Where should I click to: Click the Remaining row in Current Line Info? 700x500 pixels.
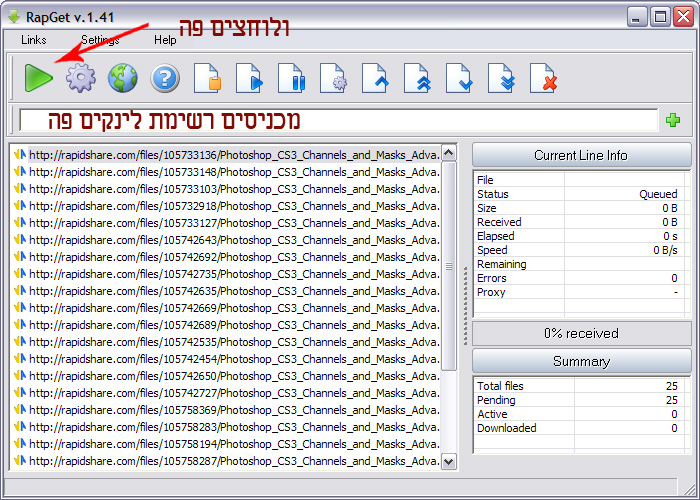(579, 264)
